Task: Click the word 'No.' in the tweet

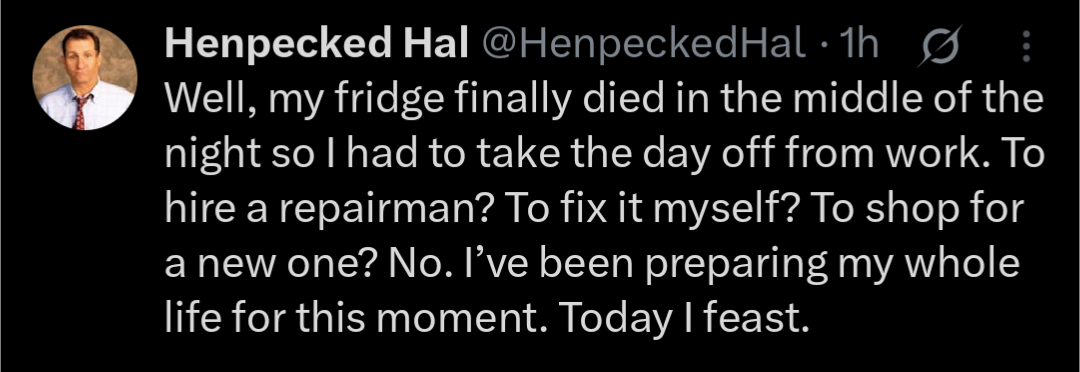Action: [416, 265]
